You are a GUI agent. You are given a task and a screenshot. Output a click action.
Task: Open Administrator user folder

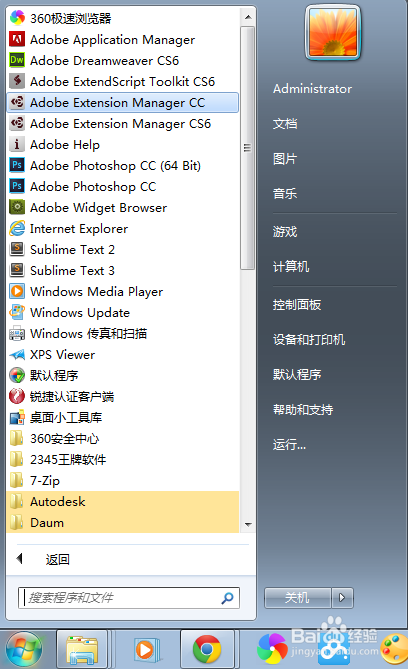tap(312, 89)
